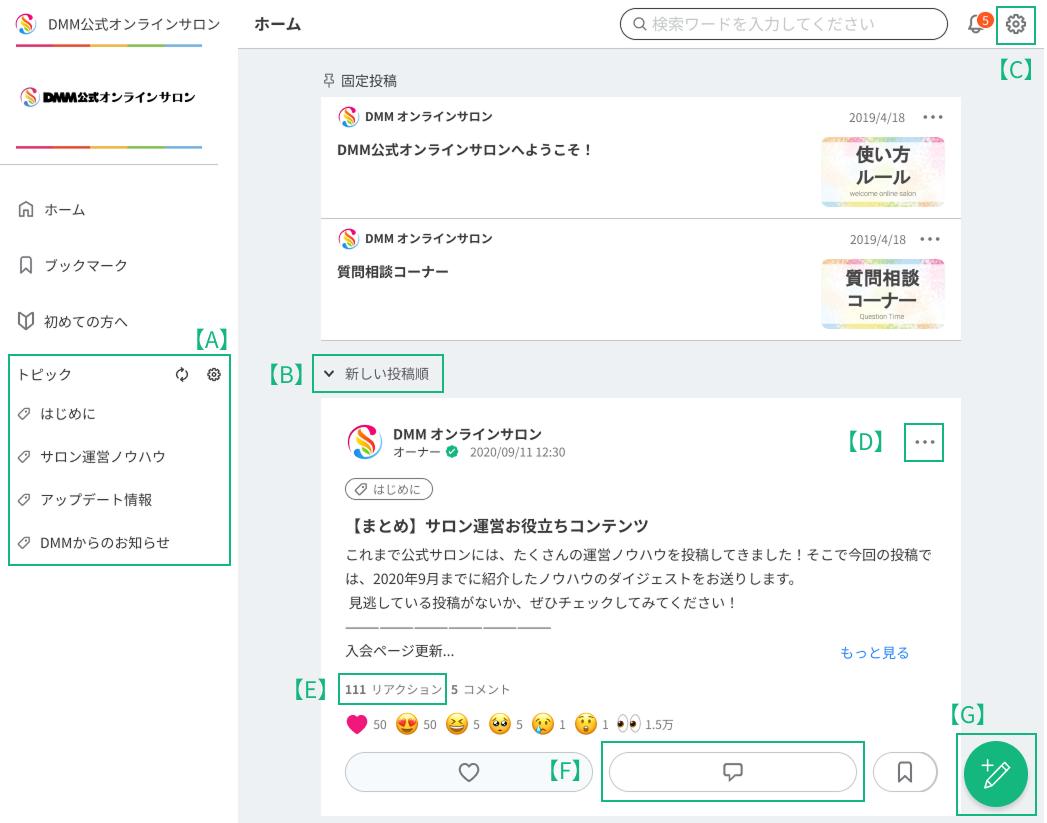Click the avatar of the まとめ post author
The image size is (1047, 823).
365,442
